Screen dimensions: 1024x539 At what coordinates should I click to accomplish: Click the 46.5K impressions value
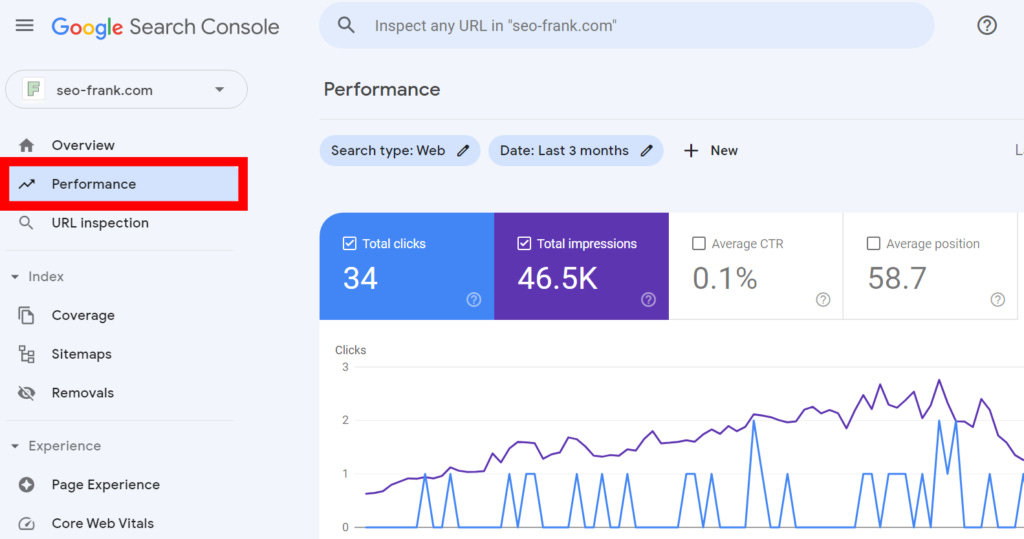tap(557, 279)
